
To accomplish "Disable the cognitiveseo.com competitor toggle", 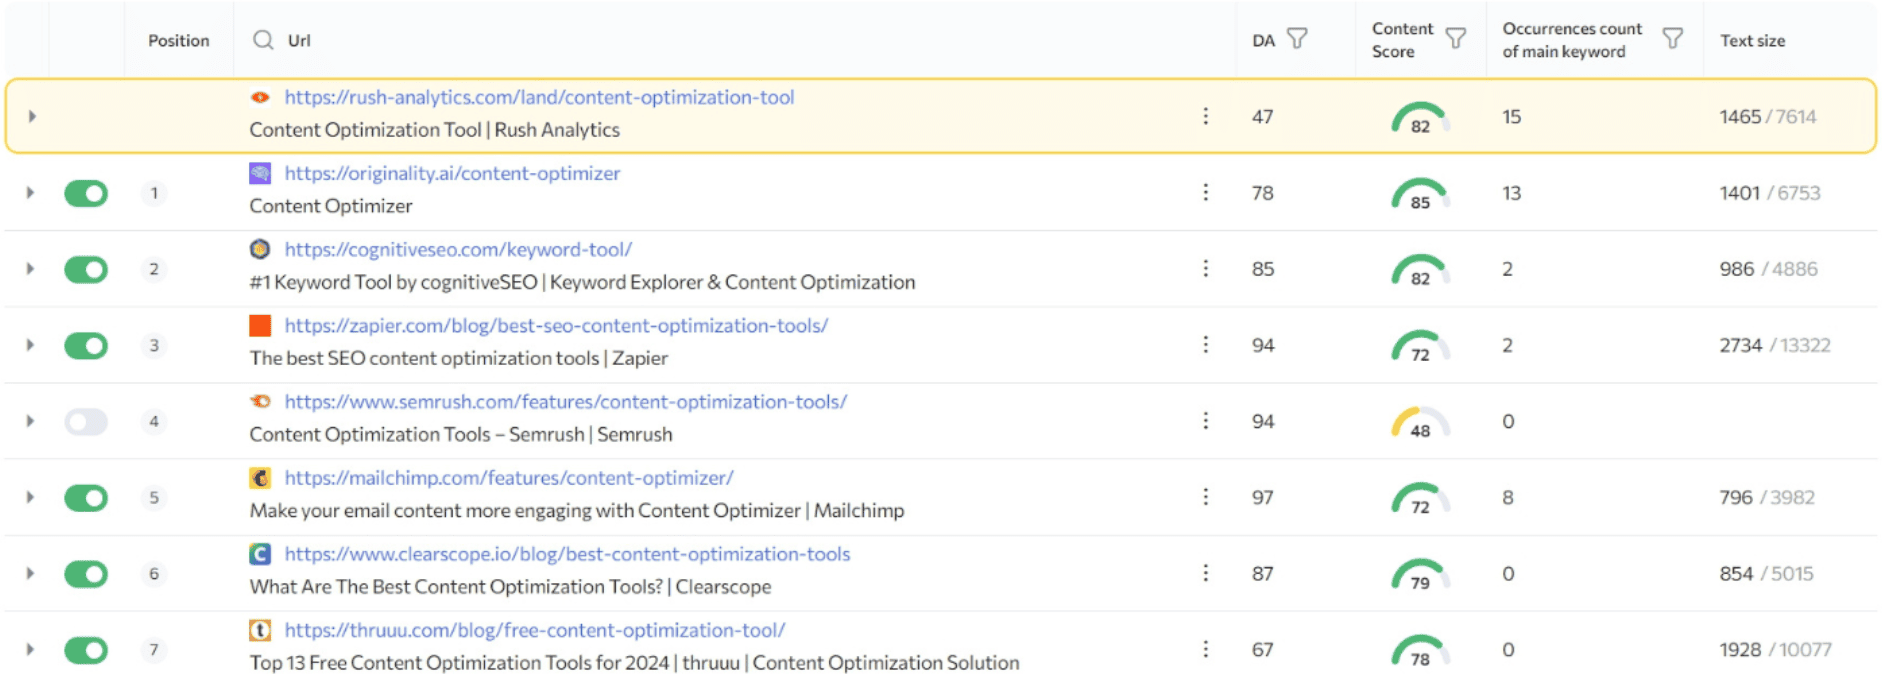I will [86, 269].
